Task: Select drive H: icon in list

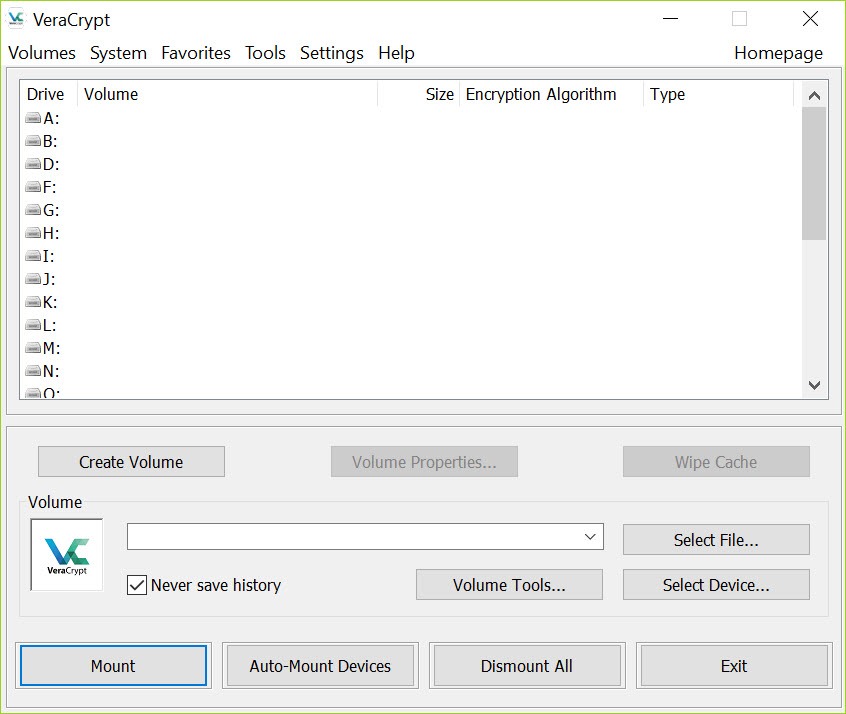Action: tap(33, 233)
